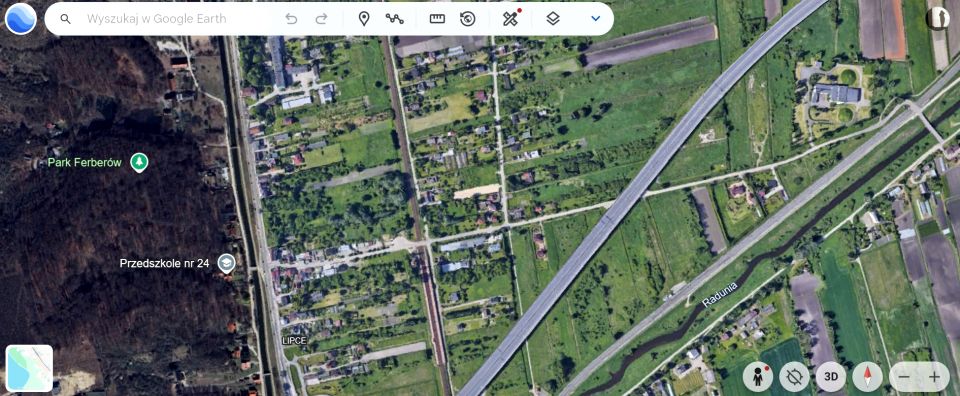The image size is (960, 396).
Task: Click the Przedszkole nr 24 school marker
Action: pos(227,264)
